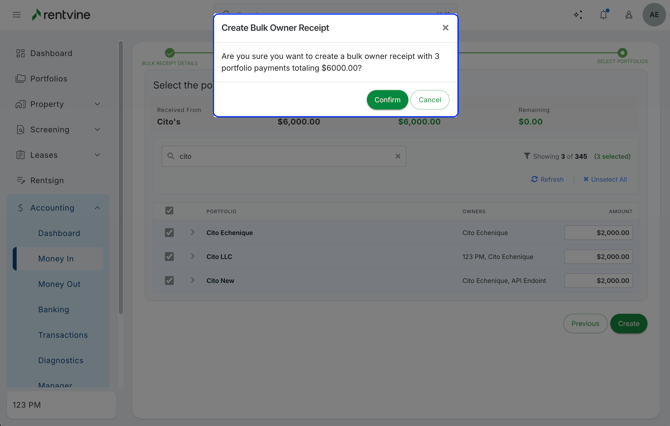
Task: Expand the Cito Echenique portfolio row
Action: pyautogui.click(x=193, y=233)
